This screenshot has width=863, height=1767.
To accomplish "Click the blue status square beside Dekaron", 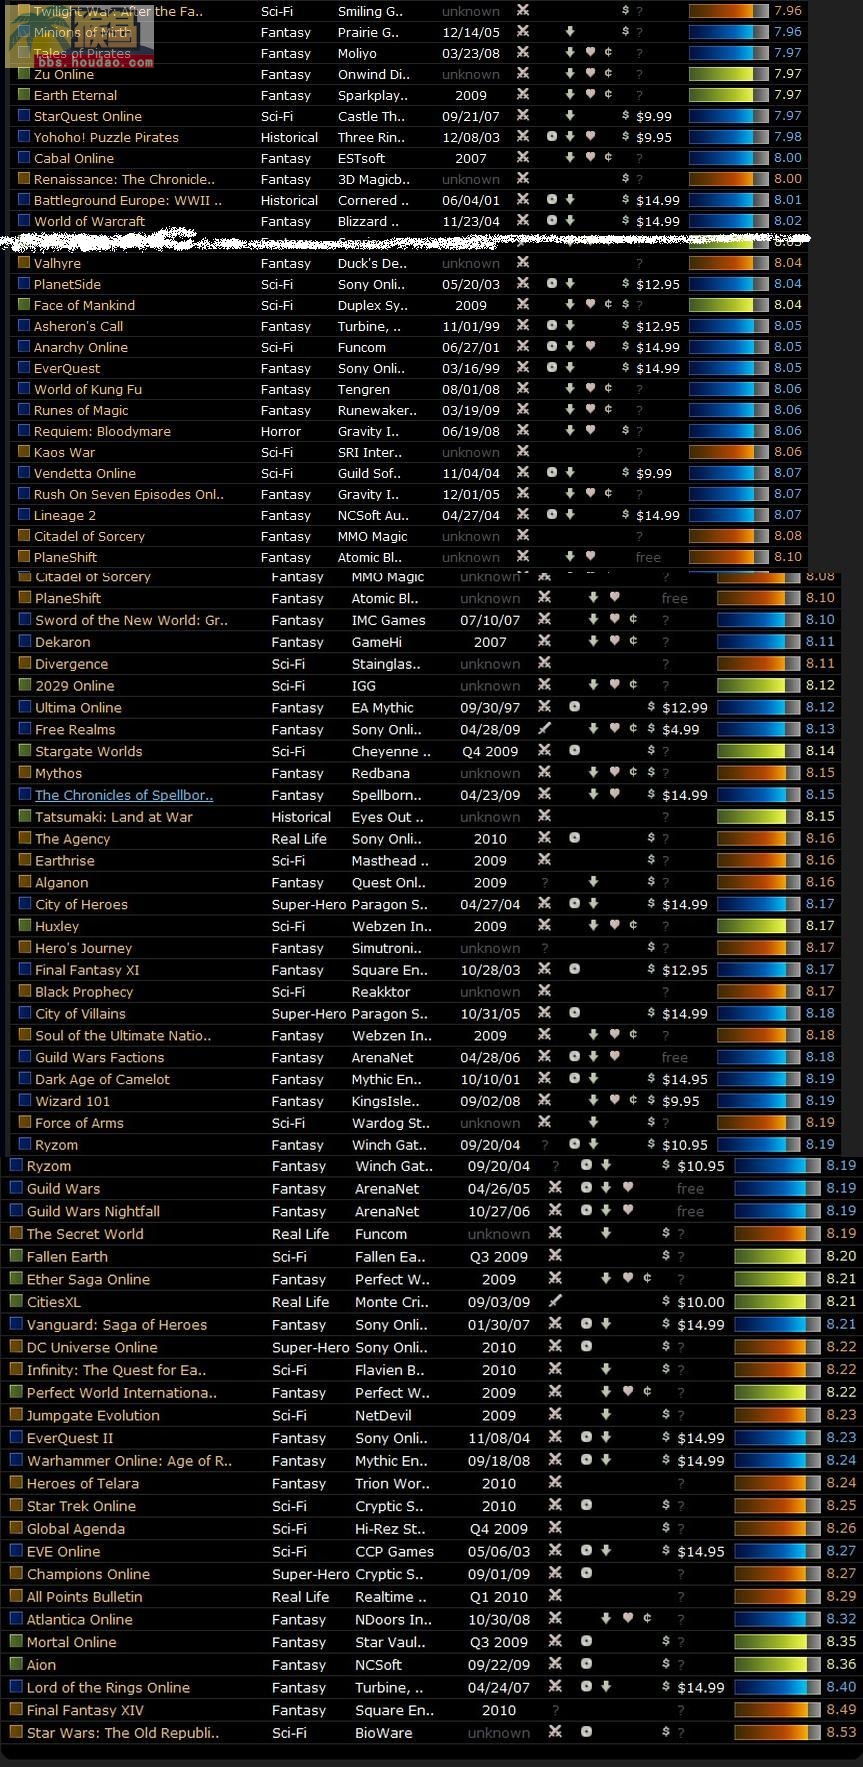I will pos(25,641).
